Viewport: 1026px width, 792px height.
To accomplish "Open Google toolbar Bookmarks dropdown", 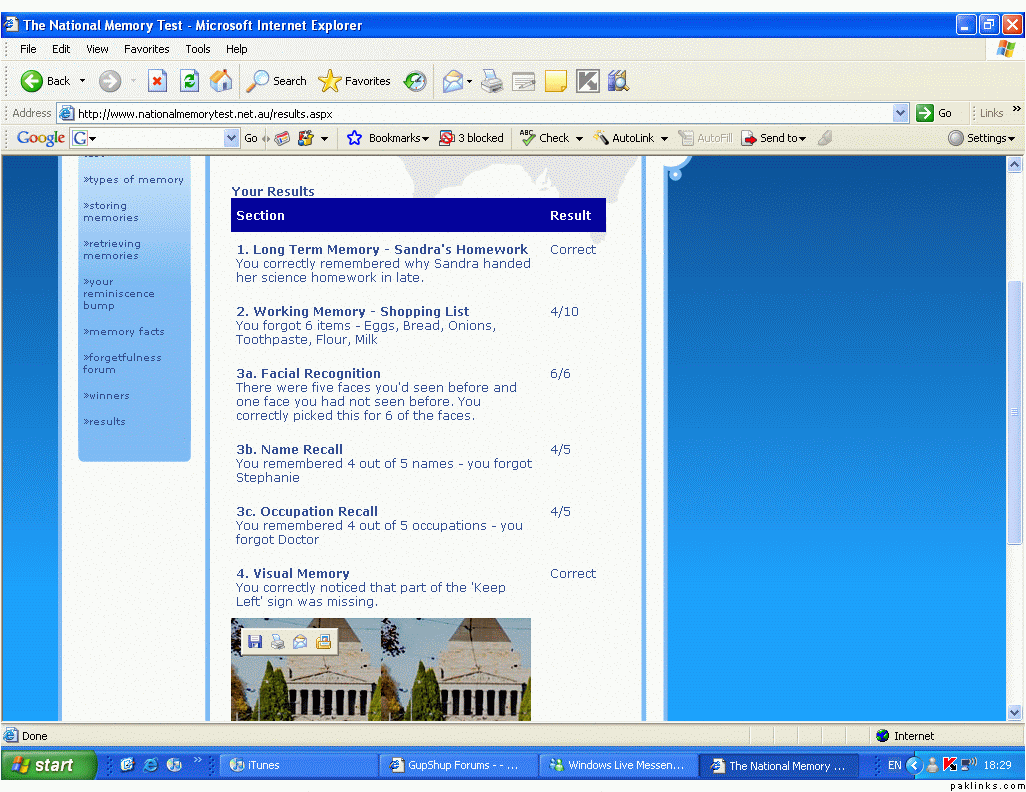I will [x=388, y=138].
